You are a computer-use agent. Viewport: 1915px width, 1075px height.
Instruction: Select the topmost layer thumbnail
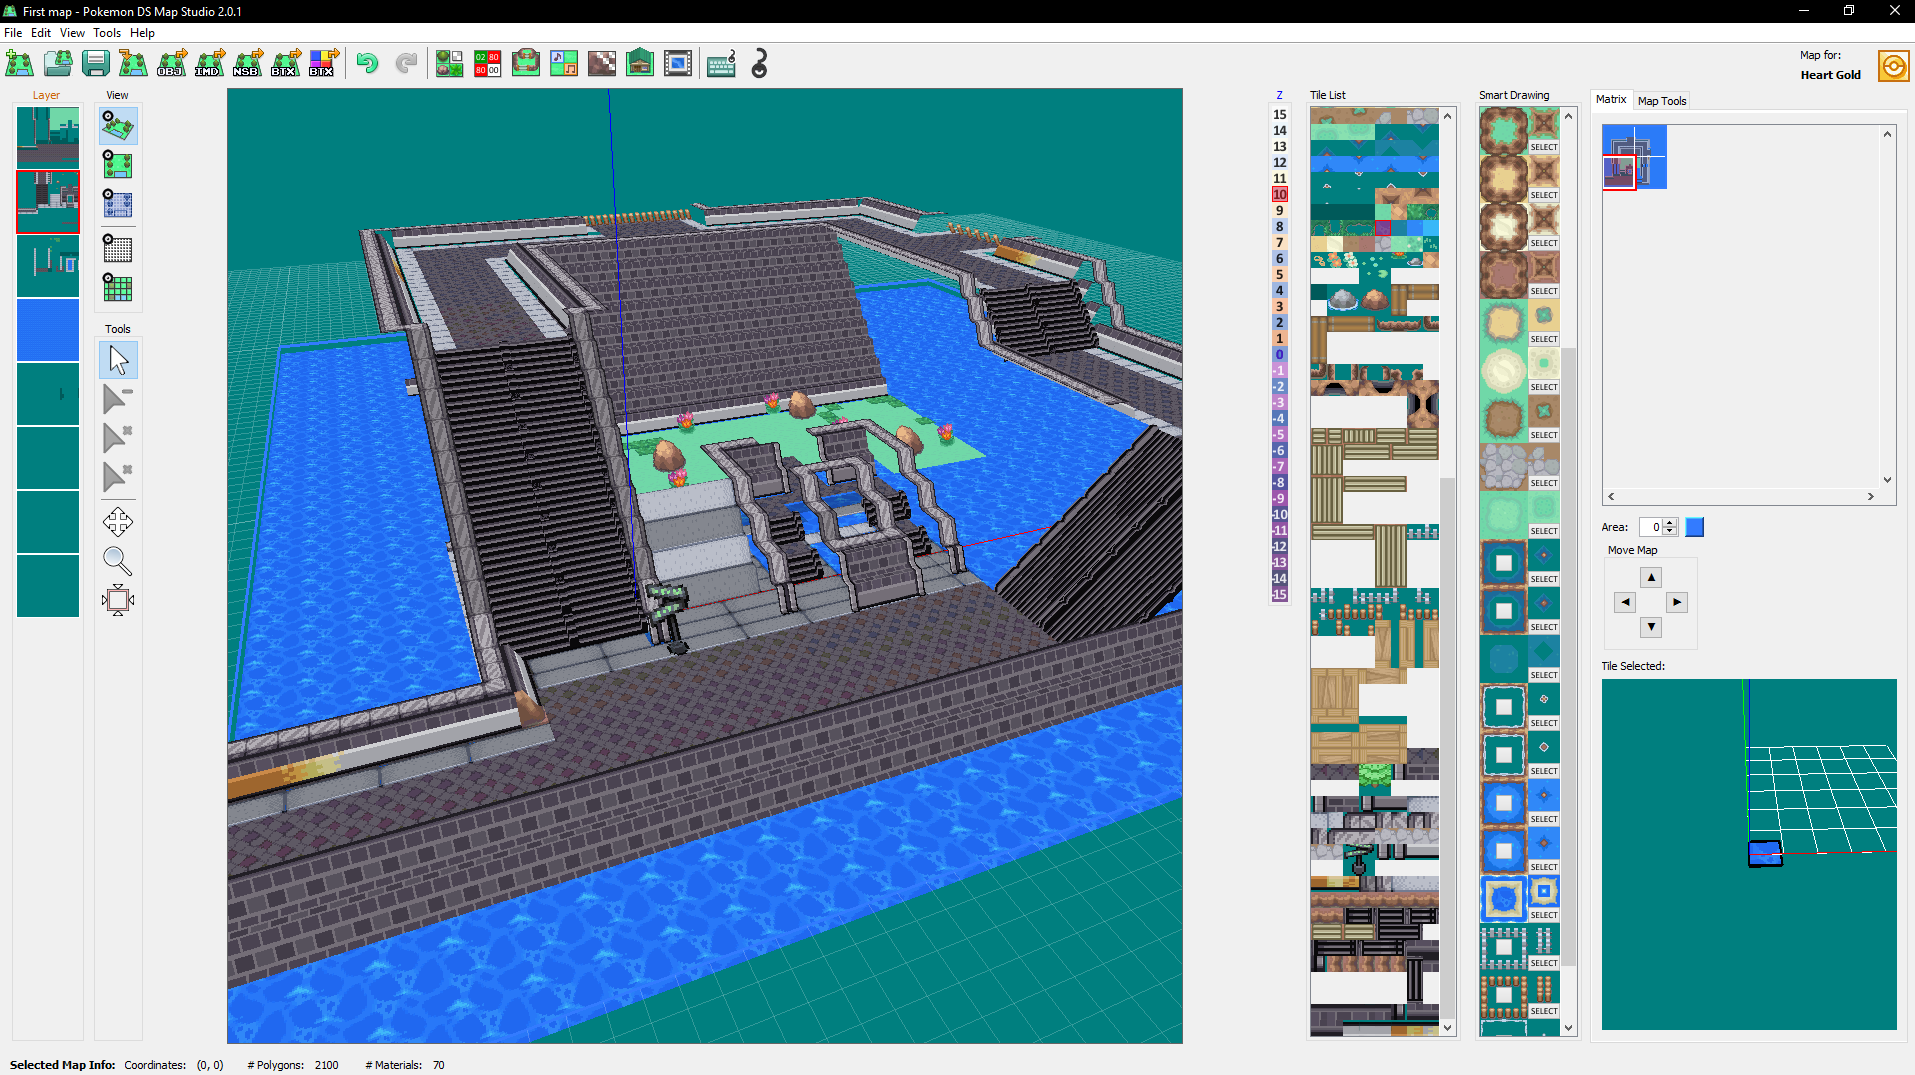point(48,138)
